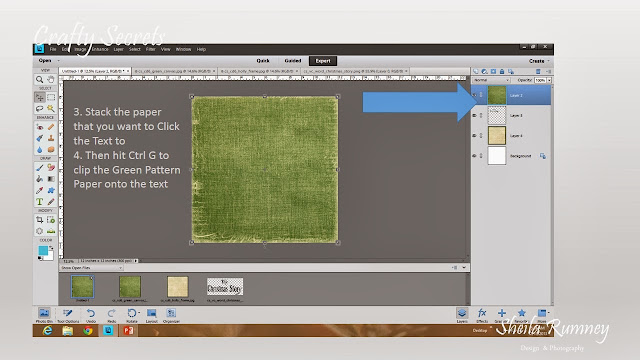
Task: Add a layer mask
Action: [493, 71]
